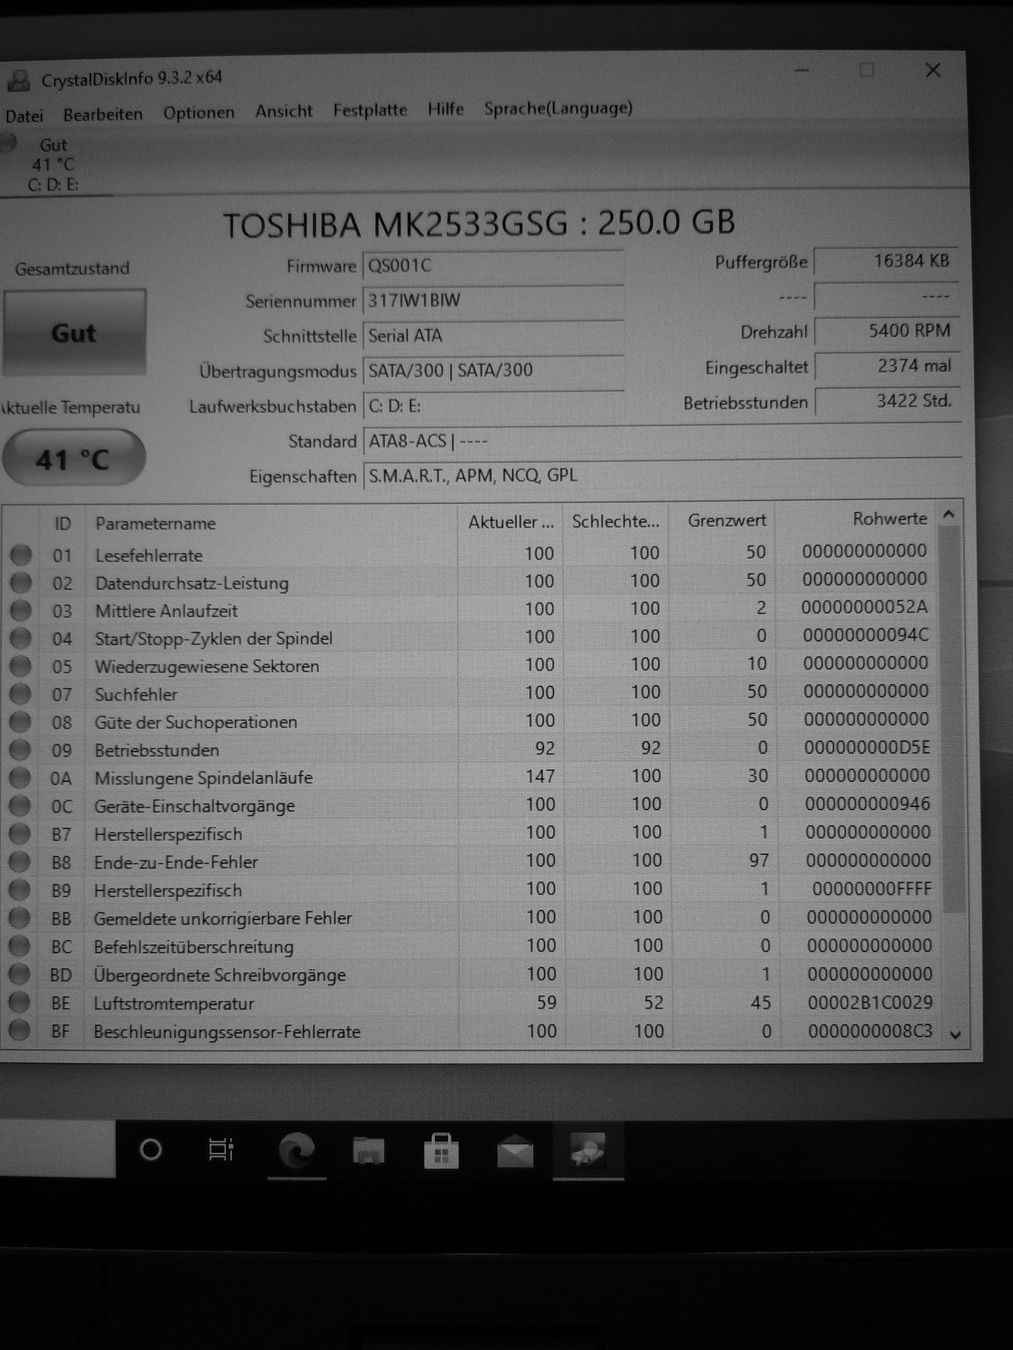
Task: Open the Bearbeiten menu
Action: click(x=102, y=114)
